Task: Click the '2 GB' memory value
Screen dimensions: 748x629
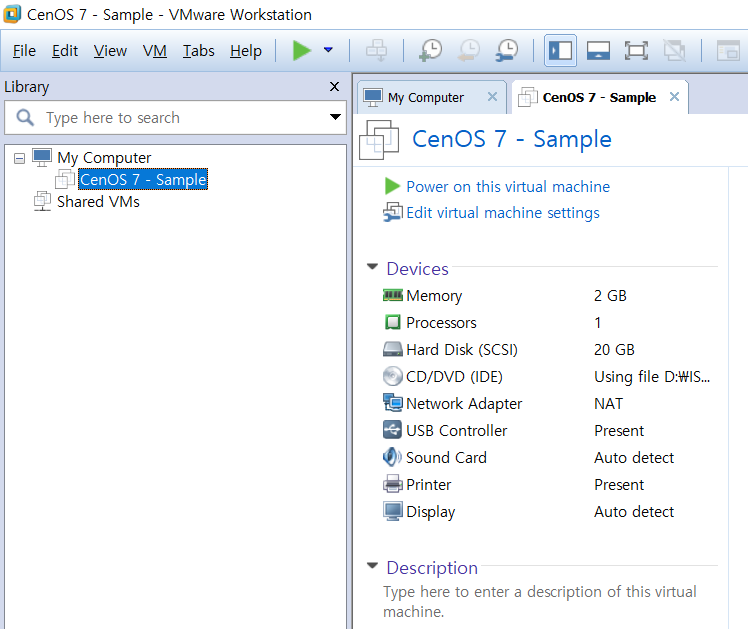Action: (610, 296)
